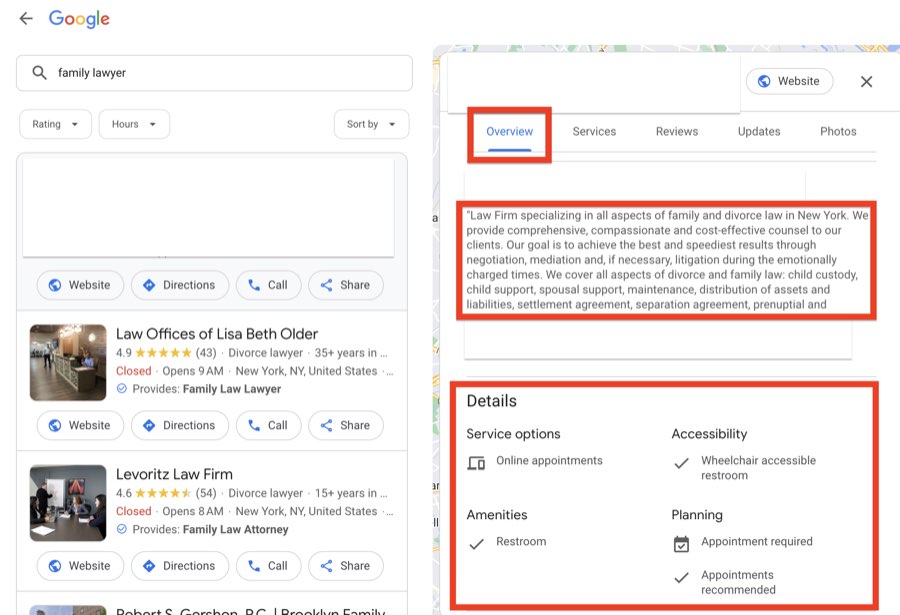Click the Appointment required calendar icon

click(x=681, y=544)
